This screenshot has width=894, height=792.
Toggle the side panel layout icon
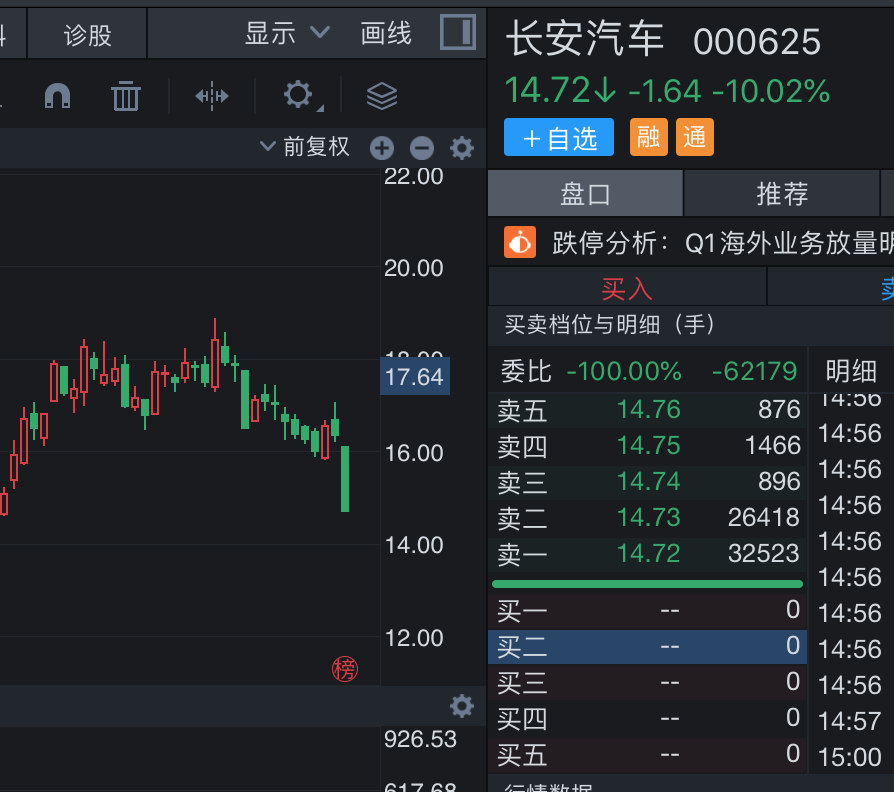(458, 32)
